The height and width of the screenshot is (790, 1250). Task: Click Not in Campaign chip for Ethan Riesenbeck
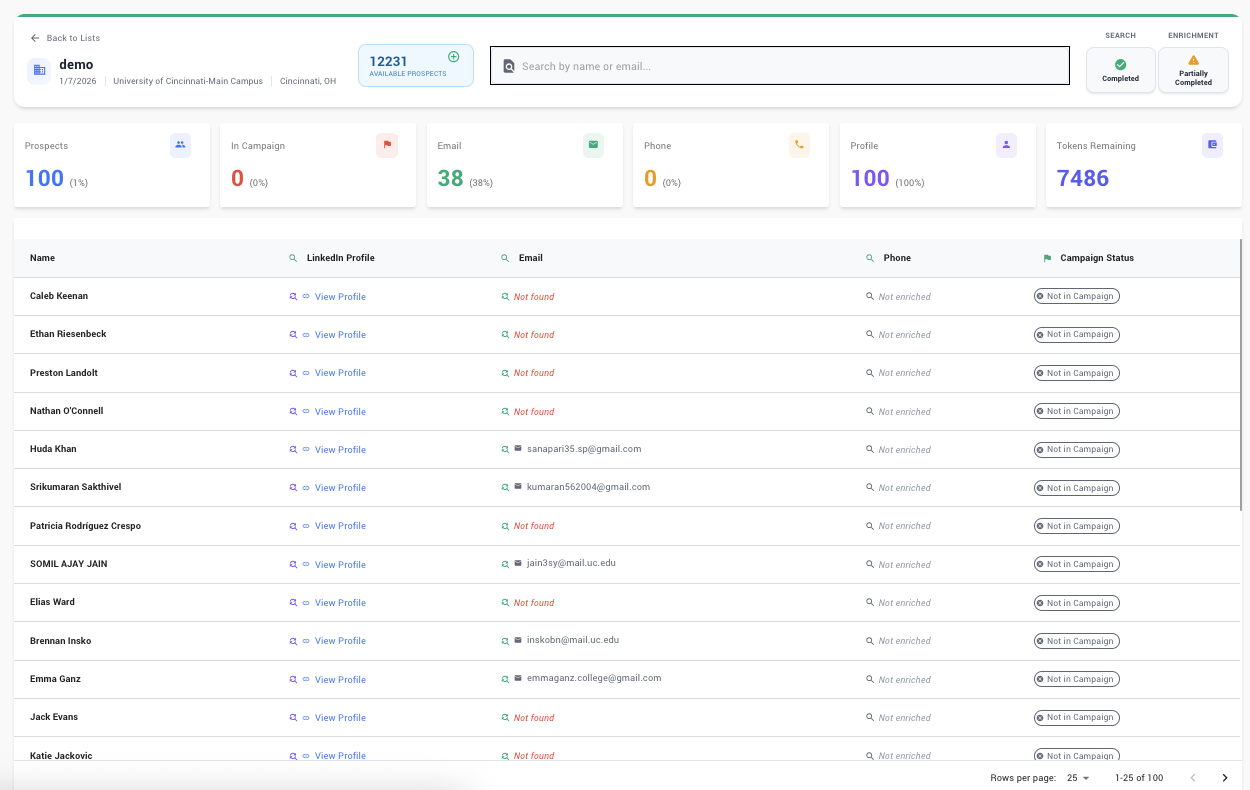(x=1077, y=335)
